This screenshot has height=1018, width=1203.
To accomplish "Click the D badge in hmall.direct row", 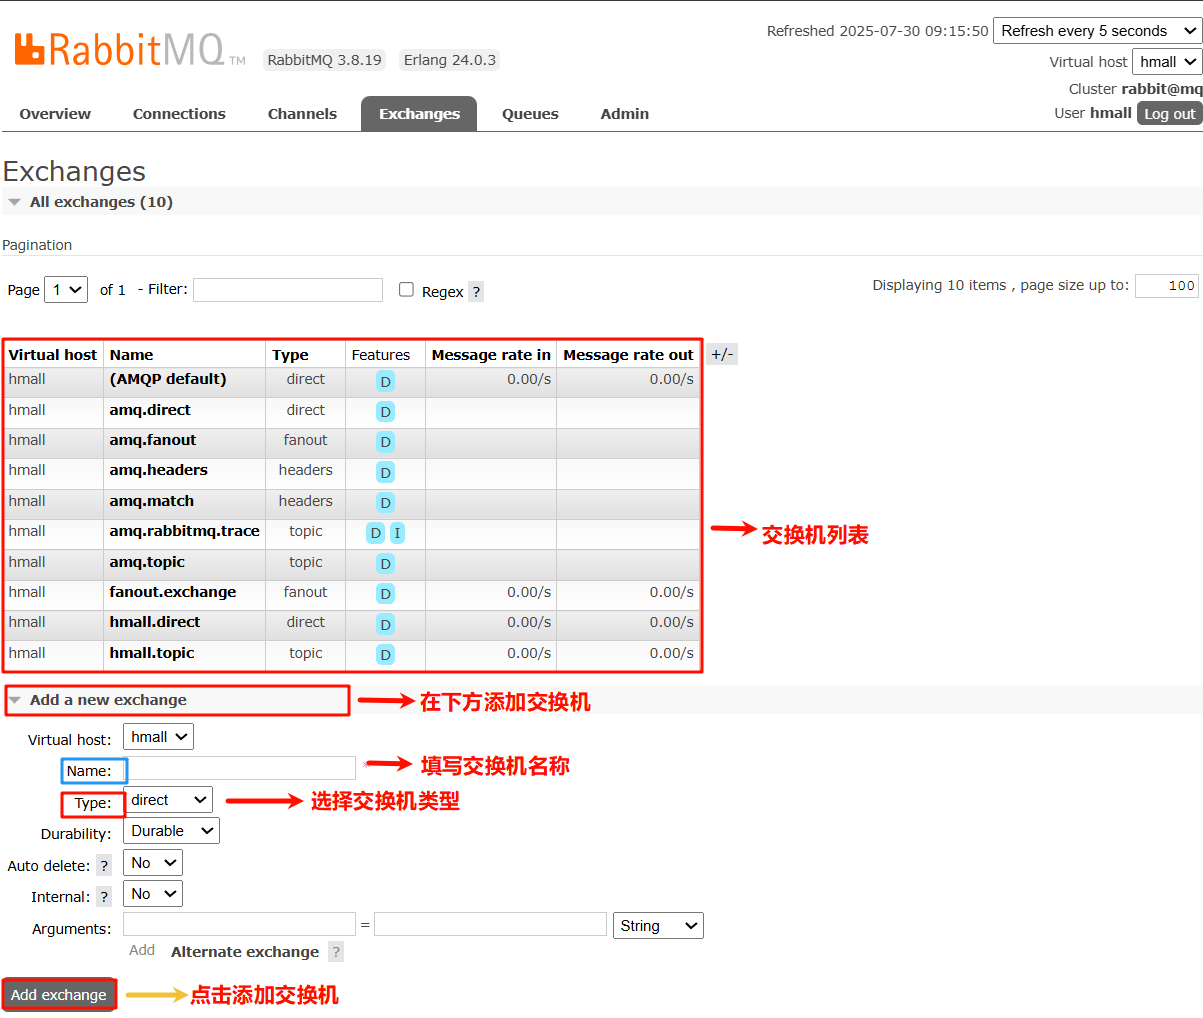I will coord(385,625).
